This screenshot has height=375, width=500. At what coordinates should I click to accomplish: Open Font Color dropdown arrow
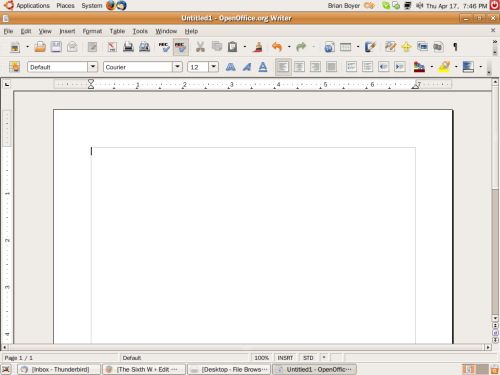tap(432, 67)
